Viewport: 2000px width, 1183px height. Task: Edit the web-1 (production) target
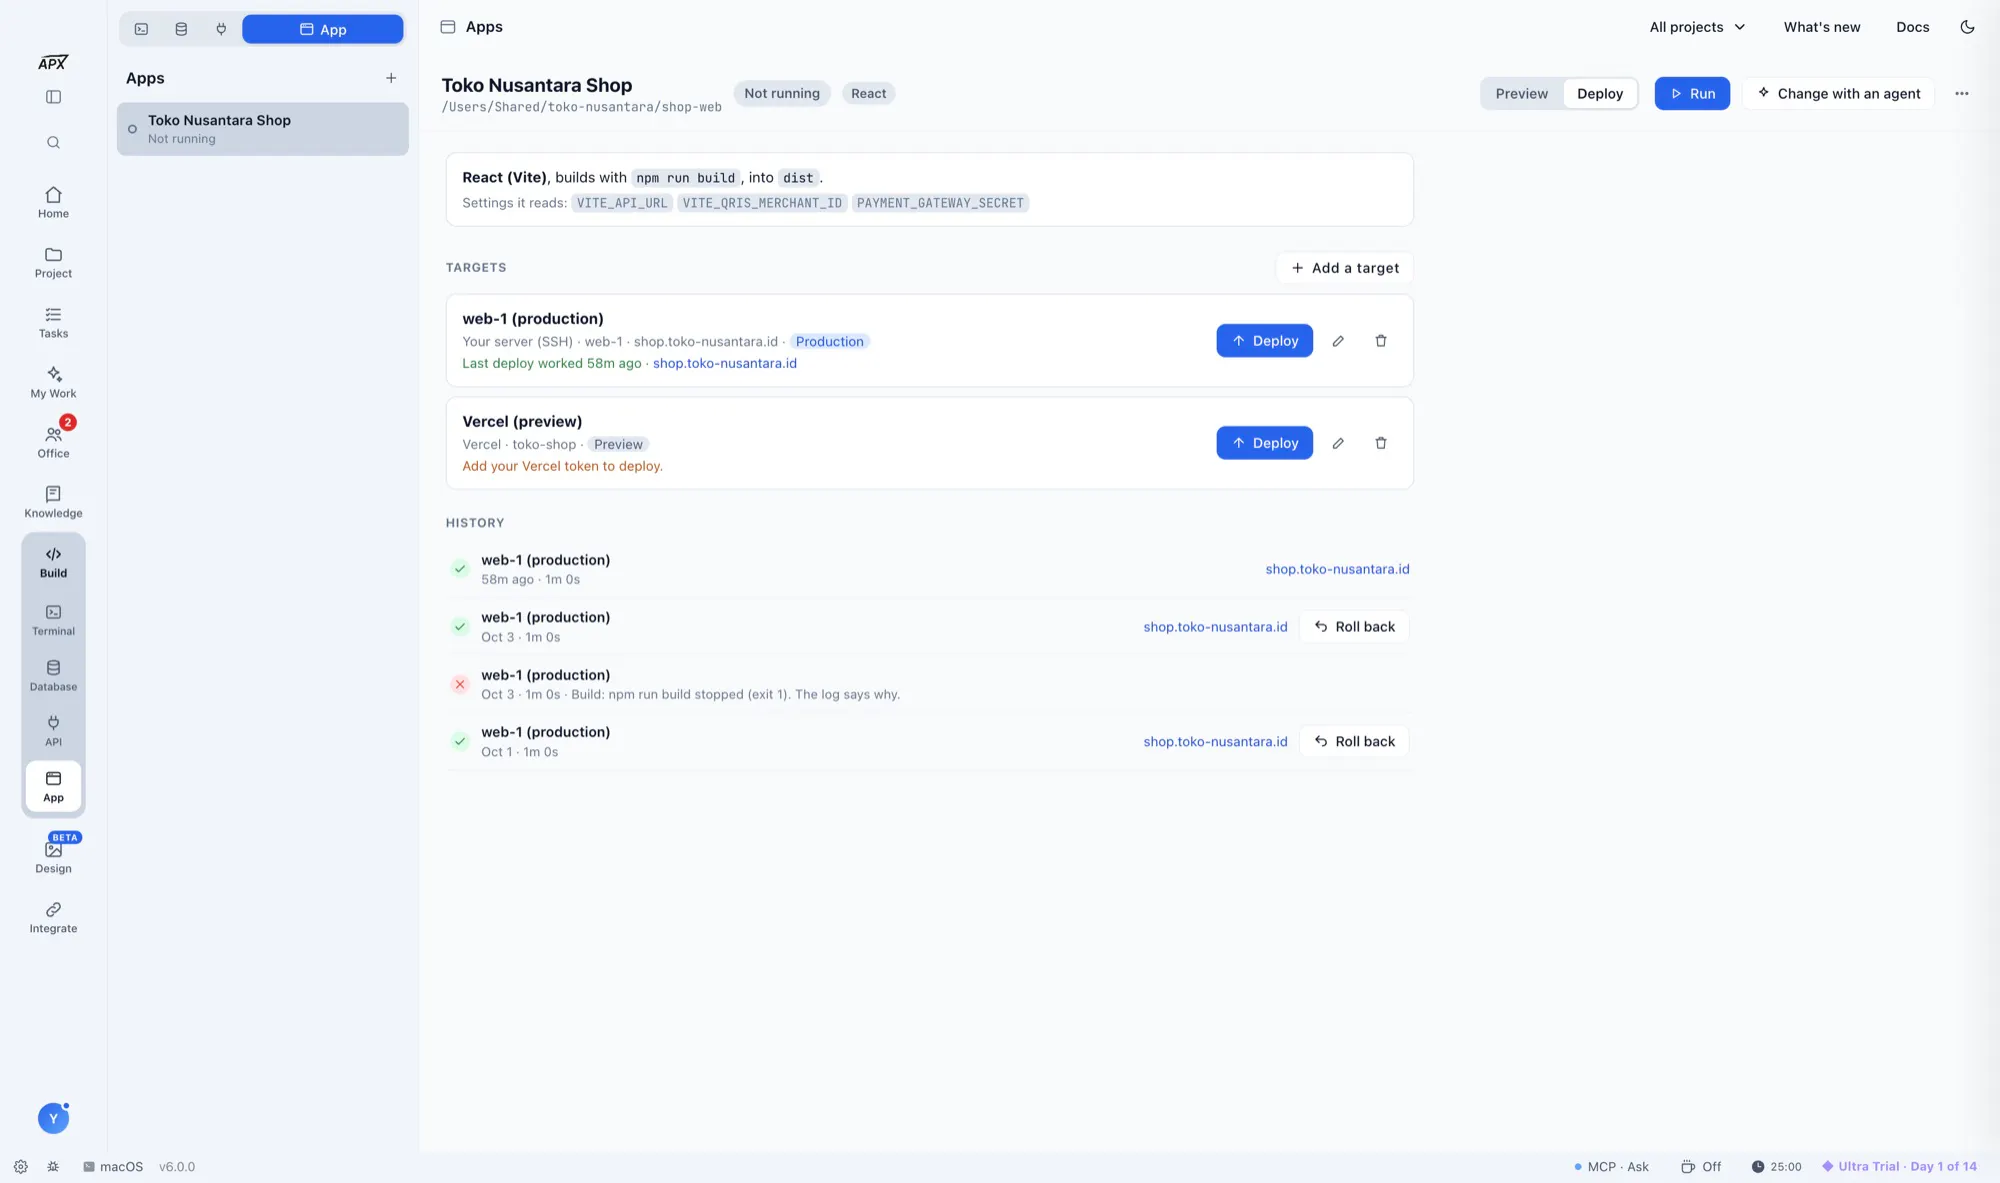click(1338, 341)
